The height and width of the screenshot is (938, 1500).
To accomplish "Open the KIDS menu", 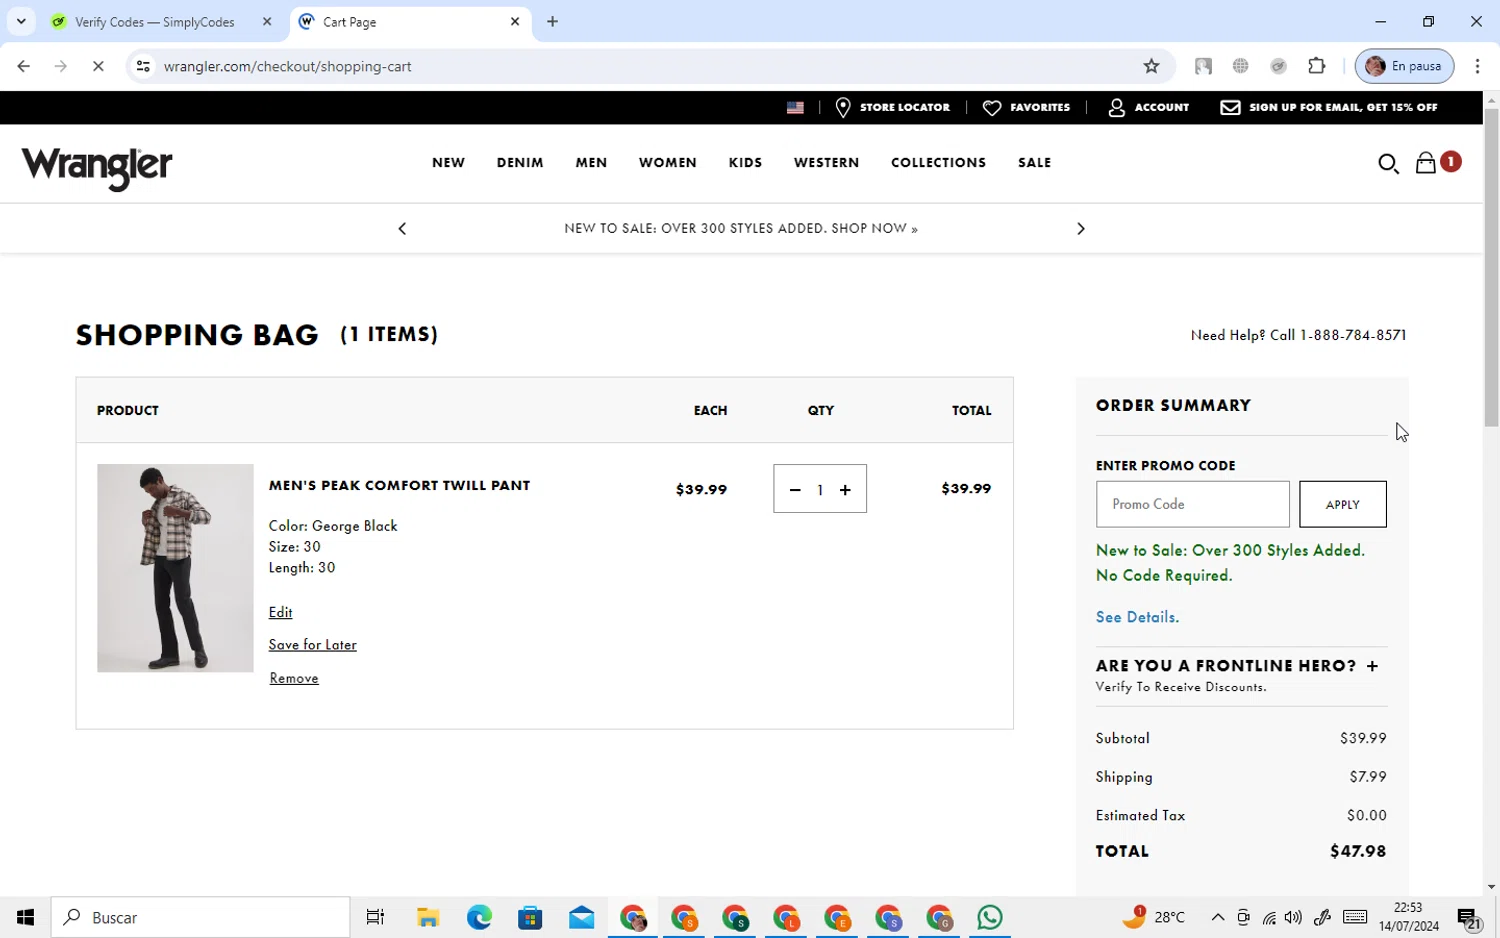I will (745, 163).
